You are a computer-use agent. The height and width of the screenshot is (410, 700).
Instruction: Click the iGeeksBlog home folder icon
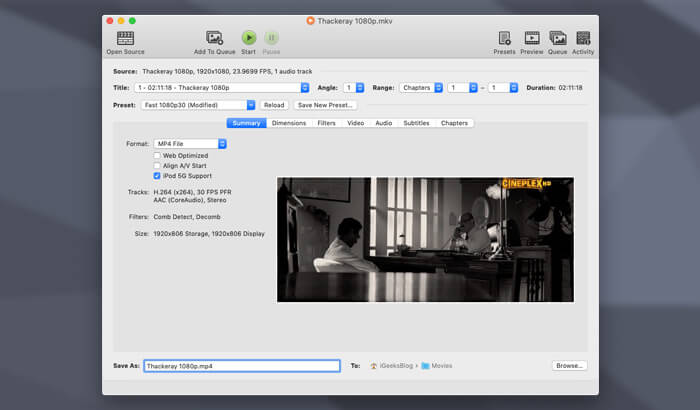(373, 366)
